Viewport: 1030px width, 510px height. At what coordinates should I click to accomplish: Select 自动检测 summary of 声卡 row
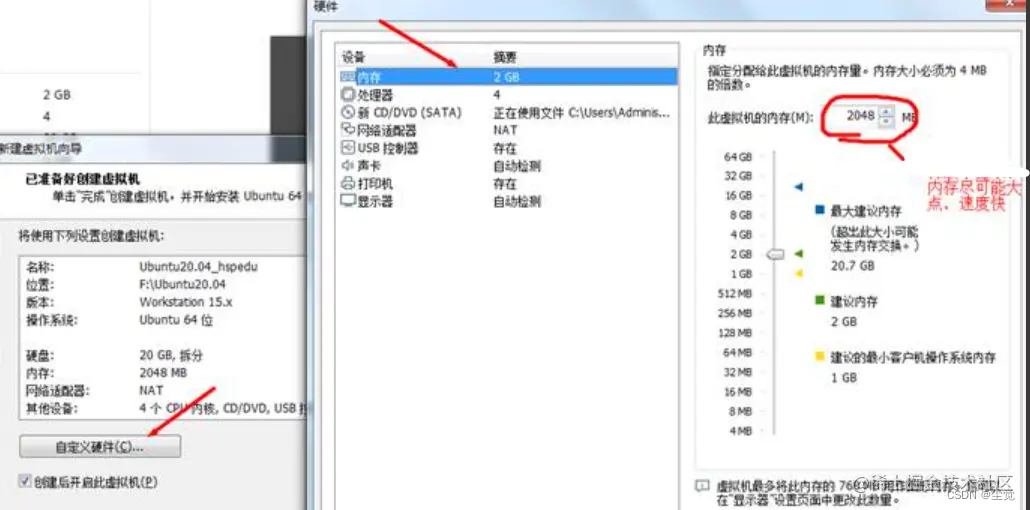pos(517,166)
